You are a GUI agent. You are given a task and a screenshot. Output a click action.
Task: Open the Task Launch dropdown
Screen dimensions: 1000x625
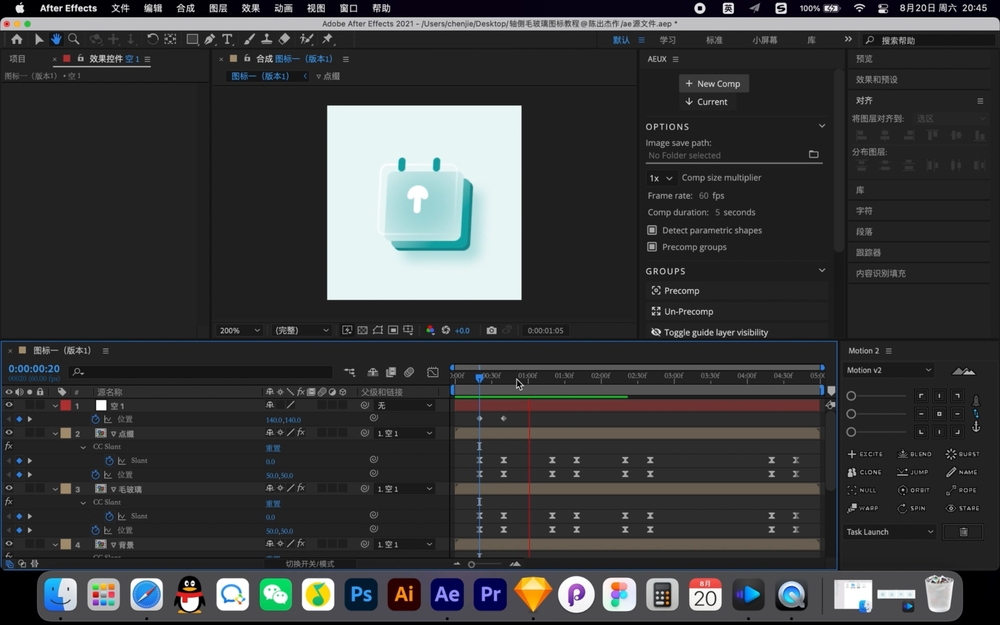pyautogui.click(x=889, y=532)
